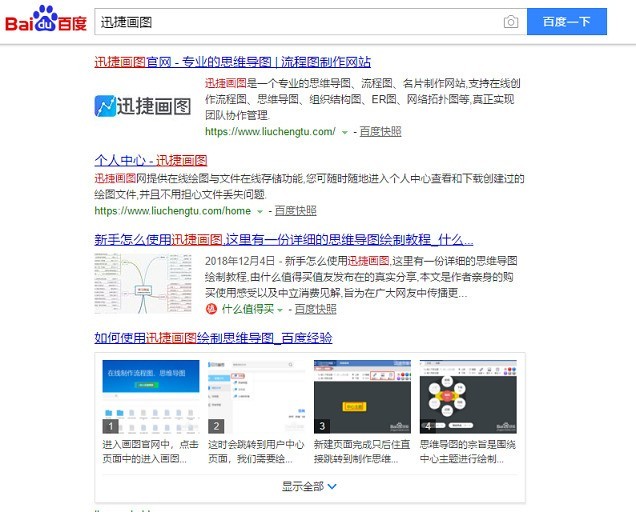
Task: Click caption 思维导图的宗旨是围绕中心主题
Action: click(468, 452)
